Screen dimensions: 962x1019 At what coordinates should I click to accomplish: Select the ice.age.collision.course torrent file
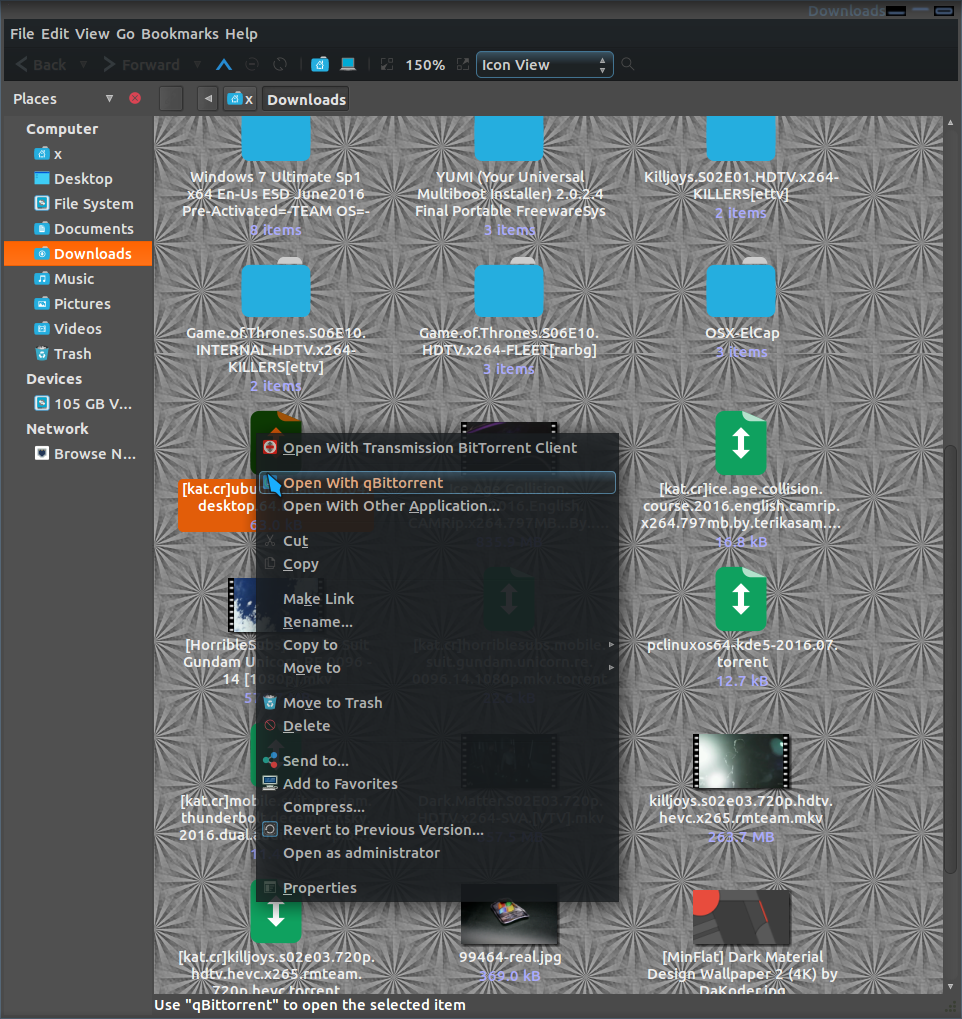tap(741, 443)
